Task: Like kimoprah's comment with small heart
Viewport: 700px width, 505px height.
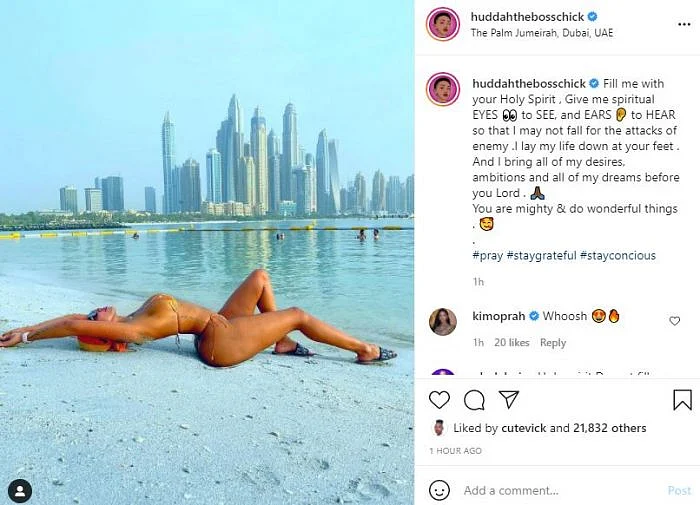Action: tap(675, 321)
